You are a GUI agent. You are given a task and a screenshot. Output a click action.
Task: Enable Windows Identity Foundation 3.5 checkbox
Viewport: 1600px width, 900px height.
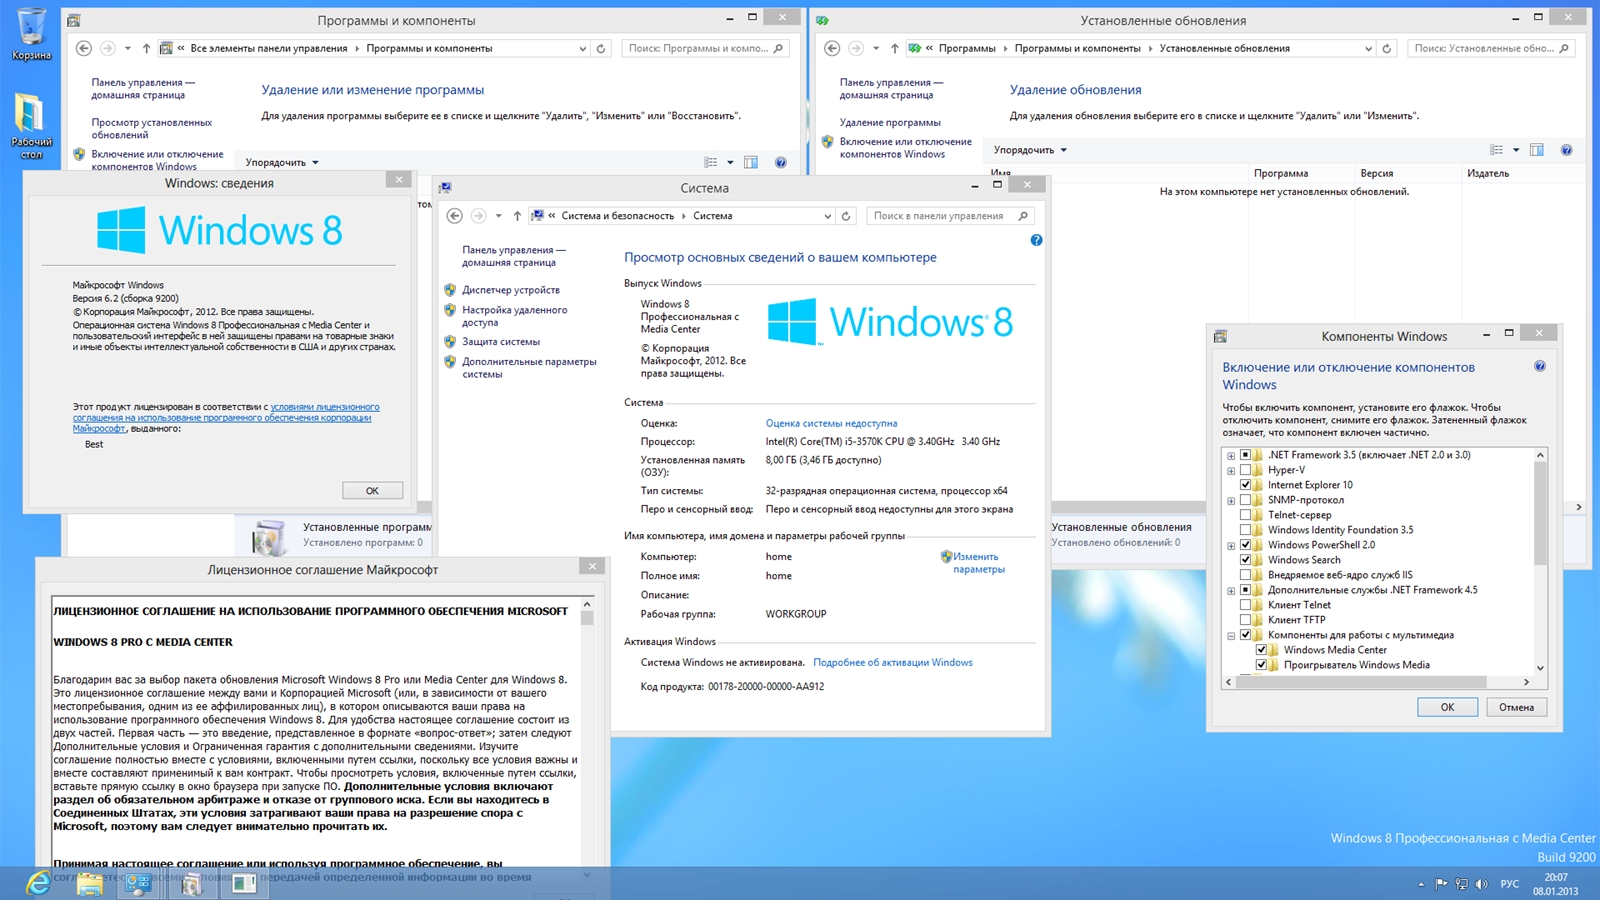(1245, 530)
